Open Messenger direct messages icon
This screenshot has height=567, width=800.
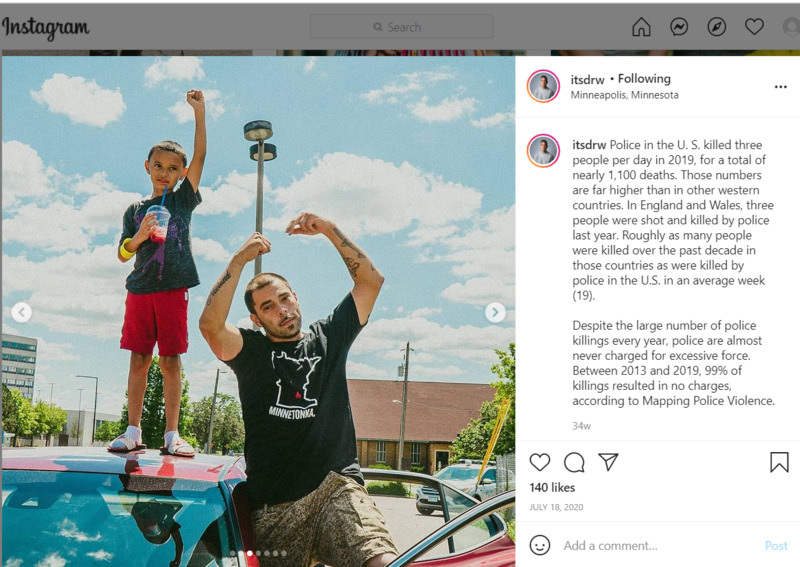click(x=679, y=27)
